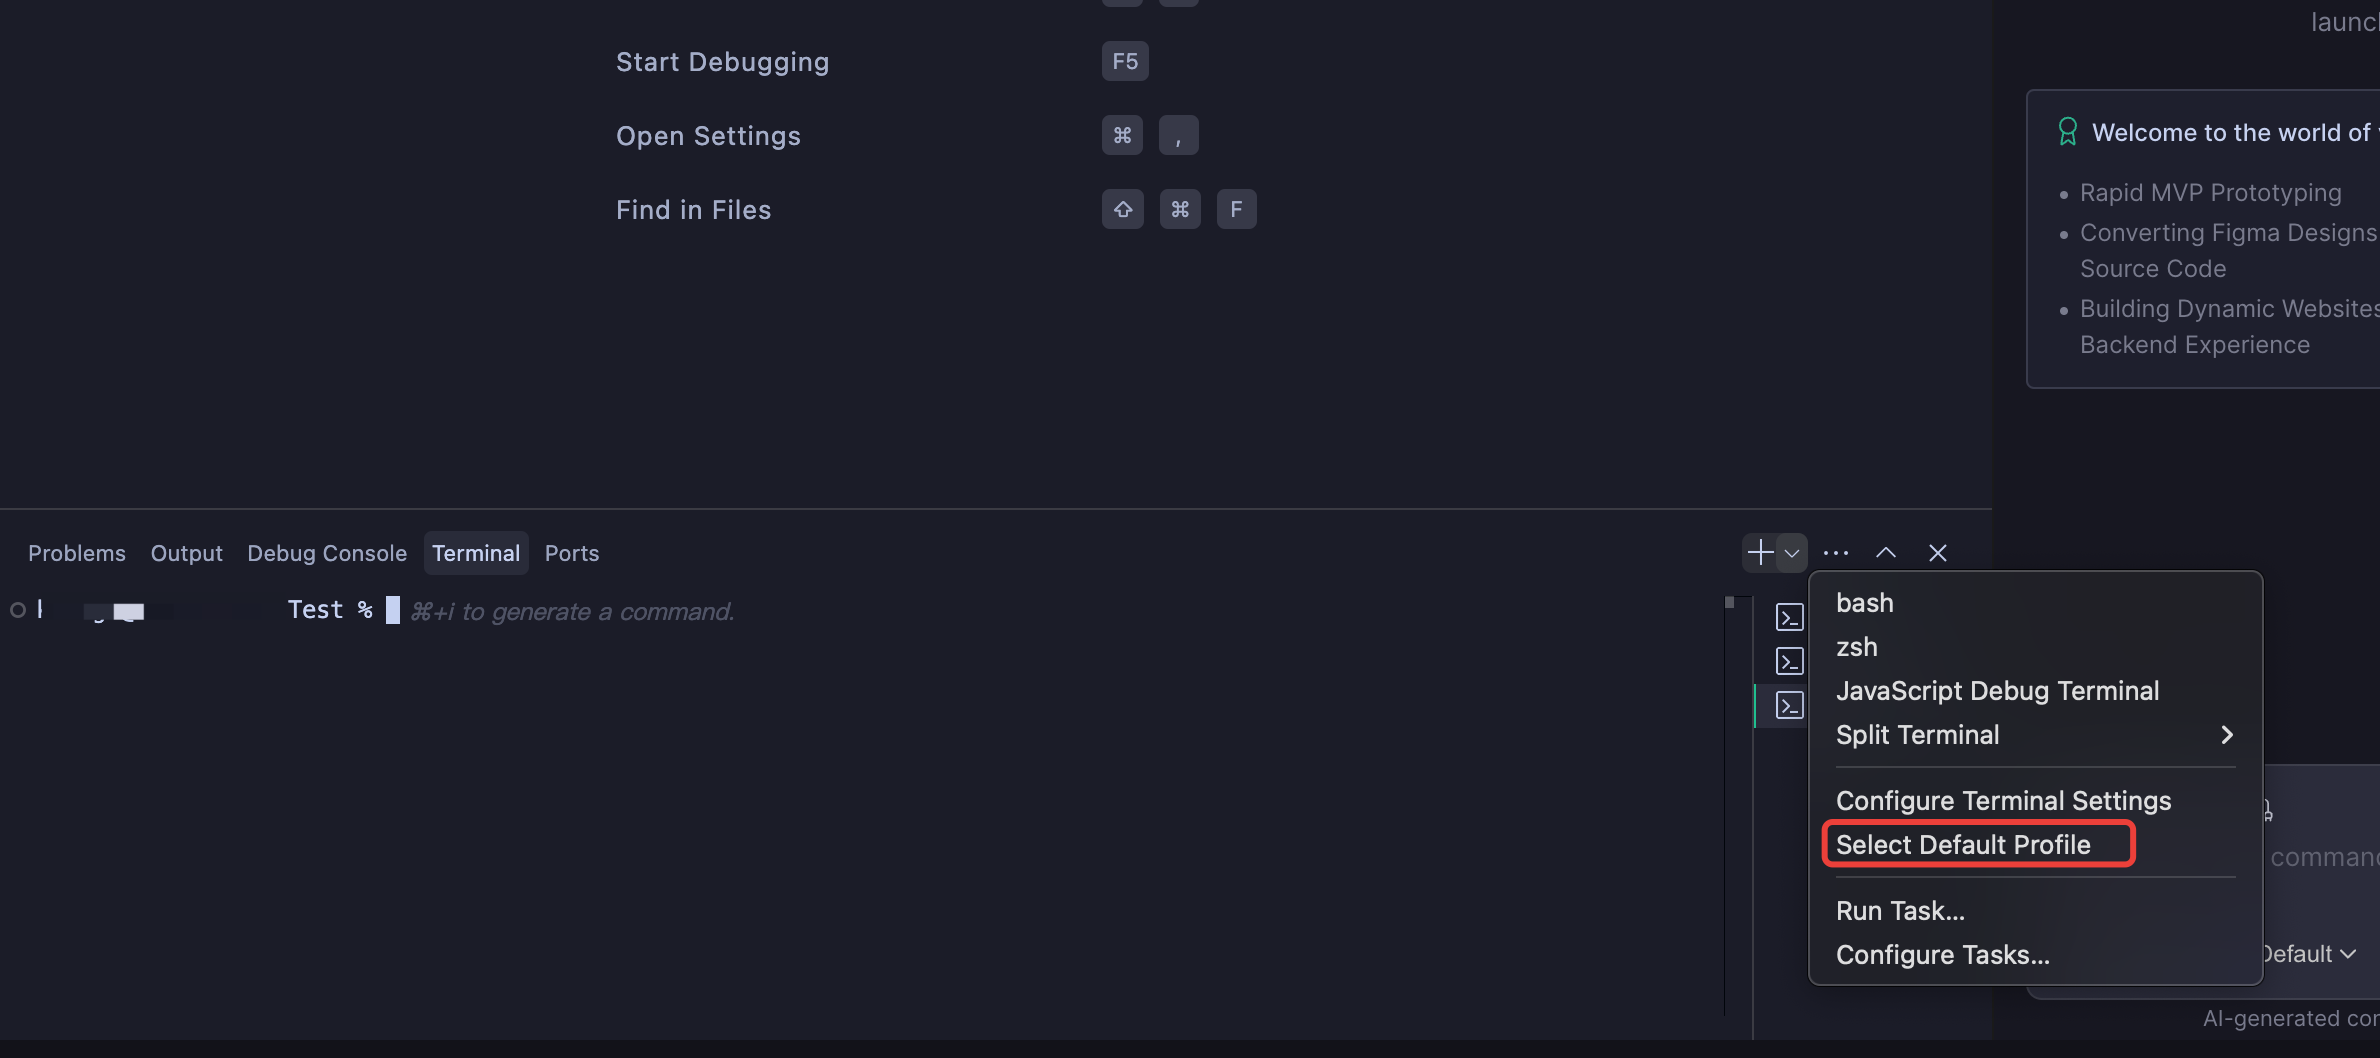Close the bottom panel with the X icon

(1938, 553)
